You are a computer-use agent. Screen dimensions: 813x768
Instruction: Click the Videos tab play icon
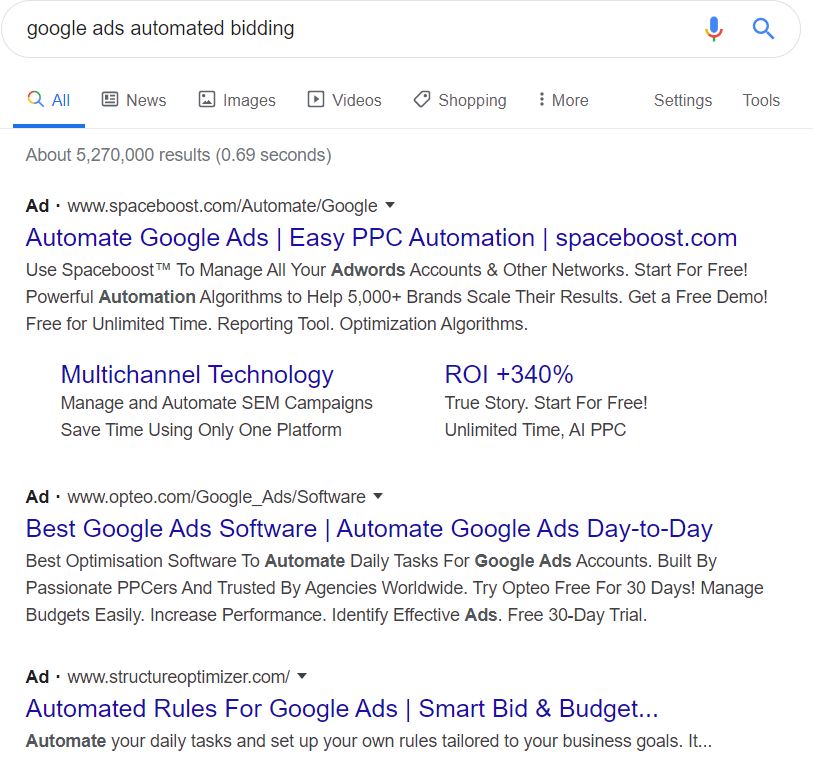pyautogui.click(x=317, y=99)
